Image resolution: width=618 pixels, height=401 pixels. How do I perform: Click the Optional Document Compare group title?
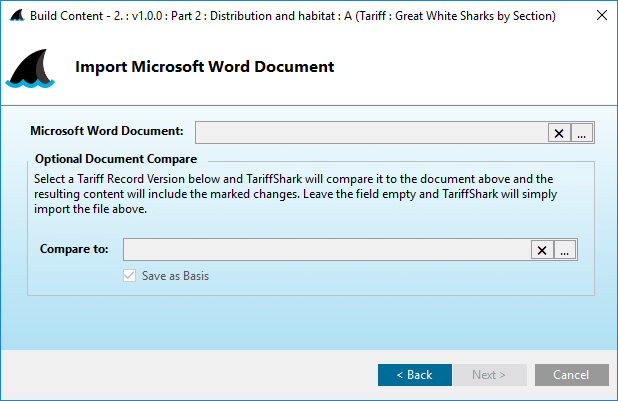point(115,158)
